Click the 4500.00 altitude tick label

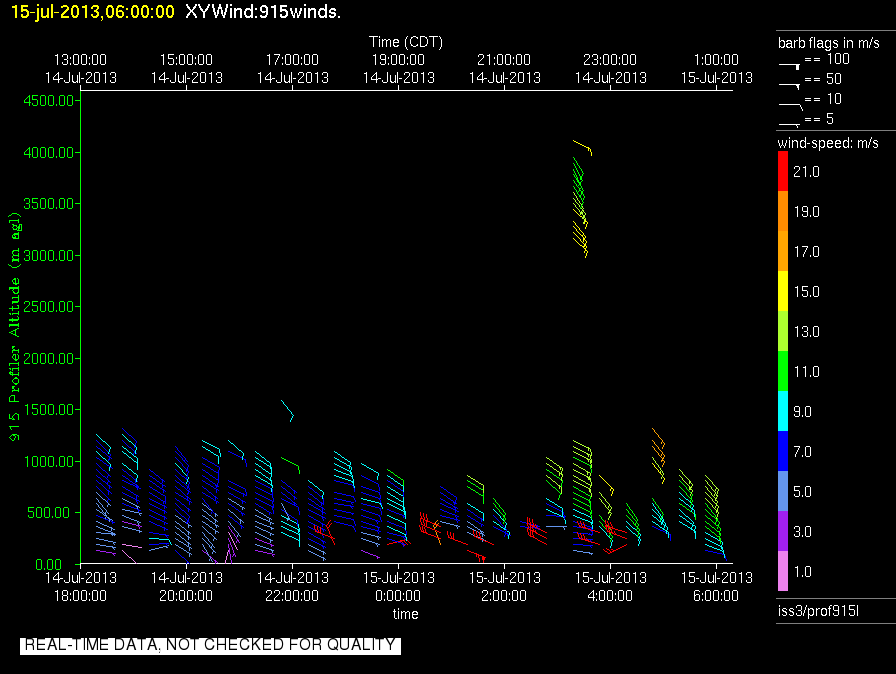[x=49, y=101]
